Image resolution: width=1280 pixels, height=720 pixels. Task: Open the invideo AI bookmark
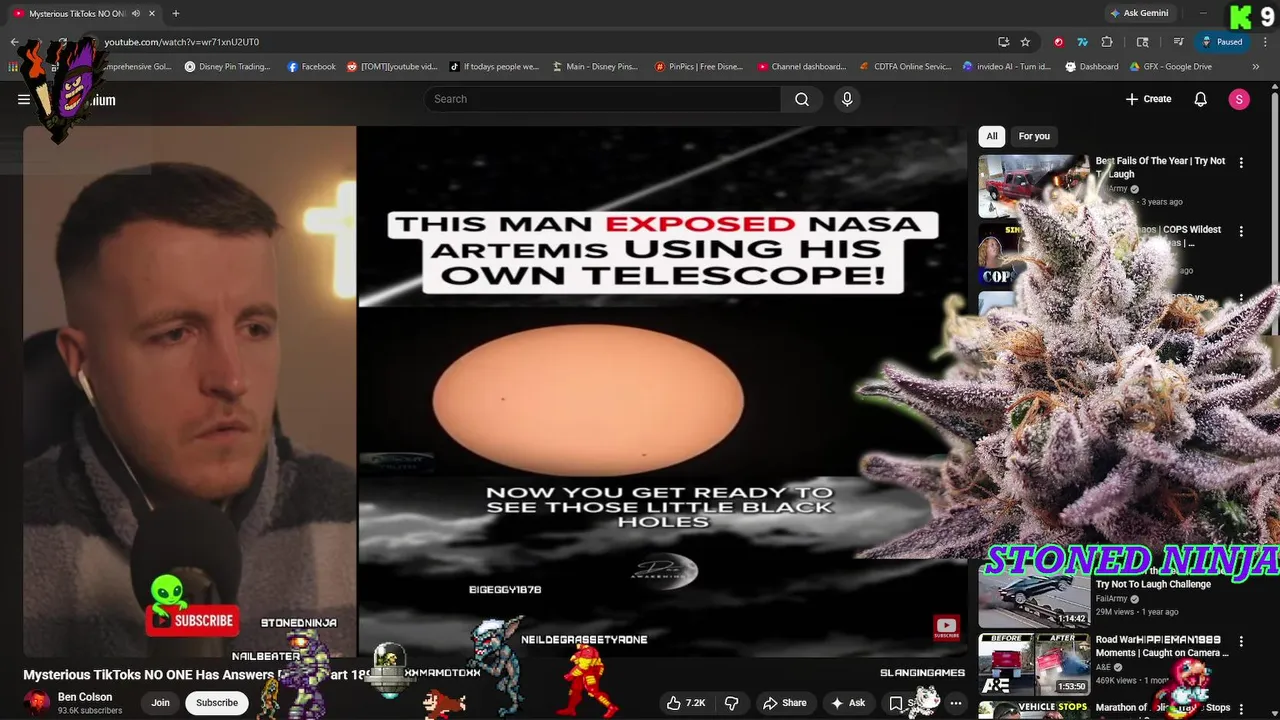1007,67
